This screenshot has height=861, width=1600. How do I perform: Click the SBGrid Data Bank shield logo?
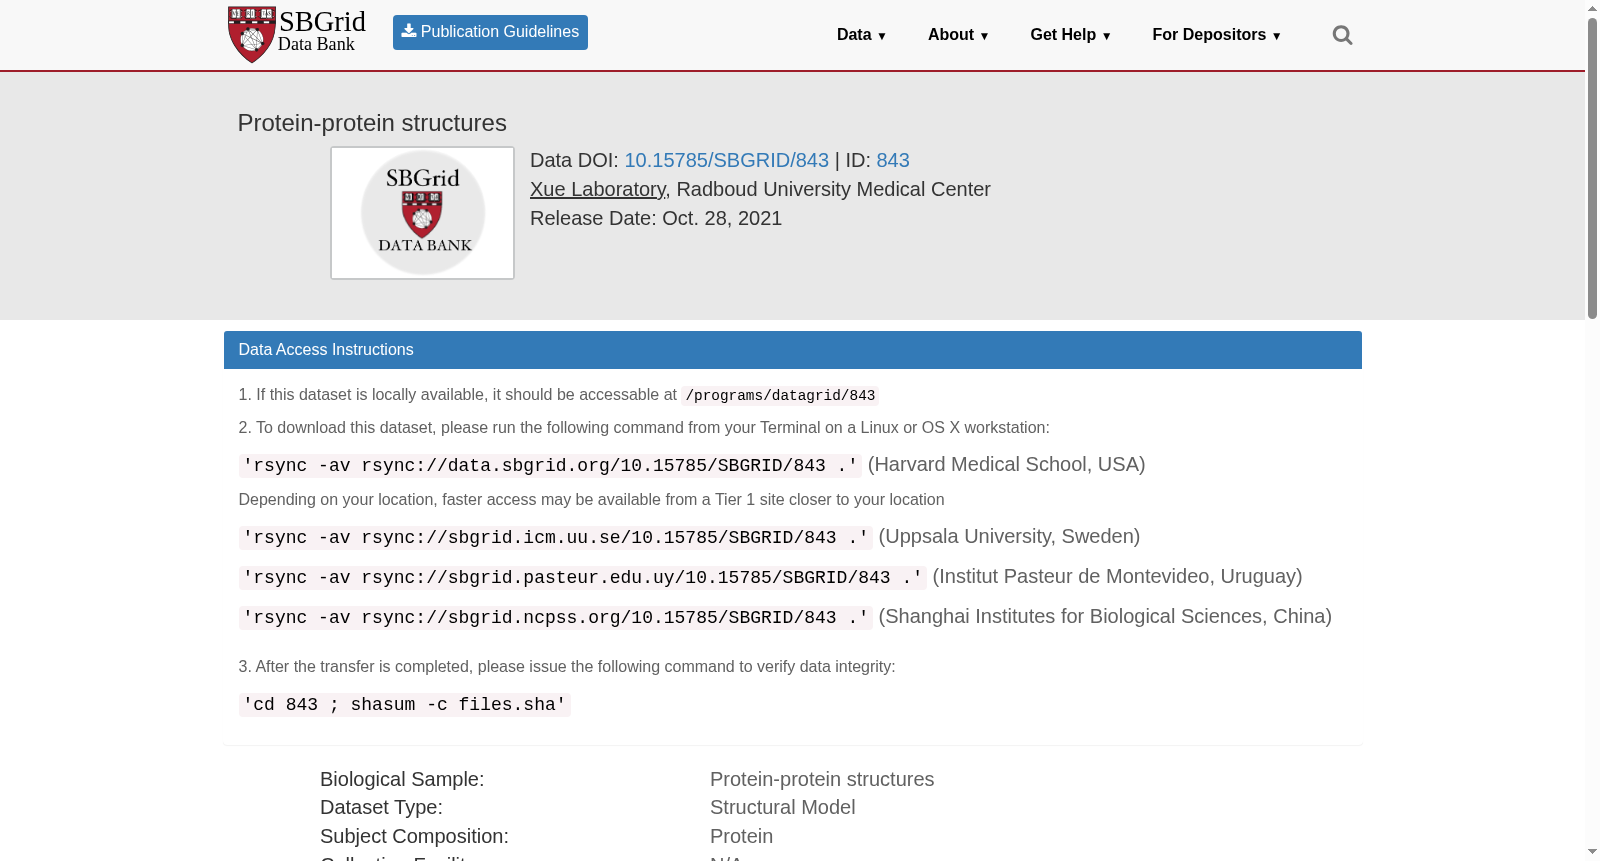point(251,35)
